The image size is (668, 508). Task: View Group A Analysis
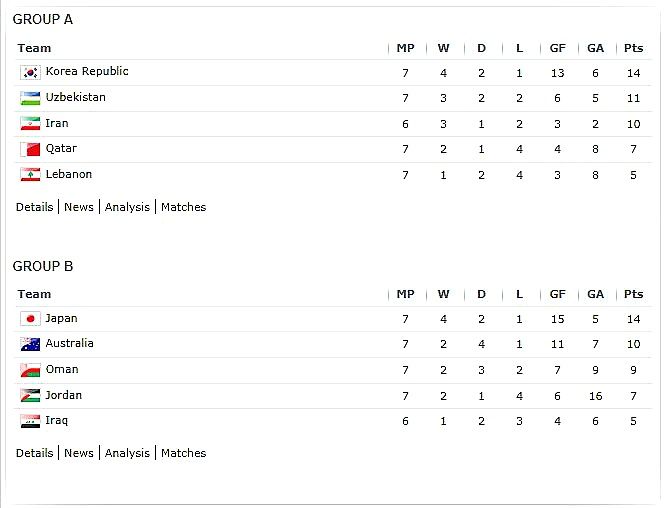pos(127,207)
